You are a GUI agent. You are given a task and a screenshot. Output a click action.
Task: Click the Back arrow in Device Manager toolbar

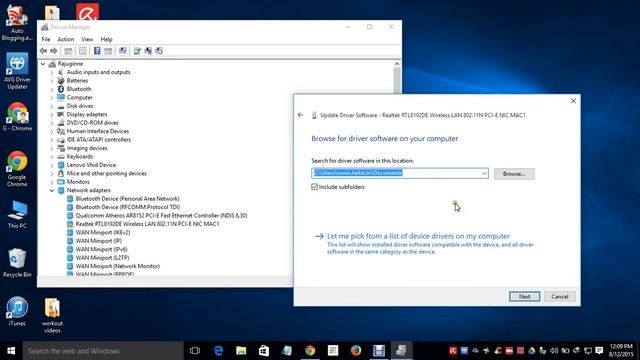43,51
